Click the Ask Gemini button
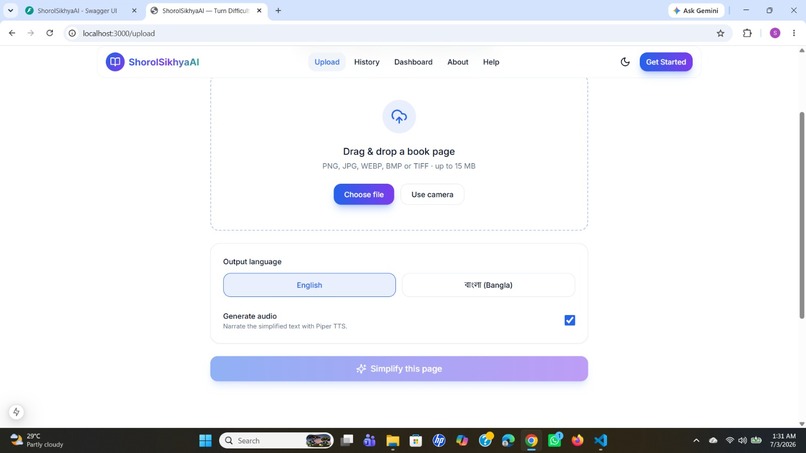Screen dimensions: 806x453 pyautogui.click(x=696, y=10)
